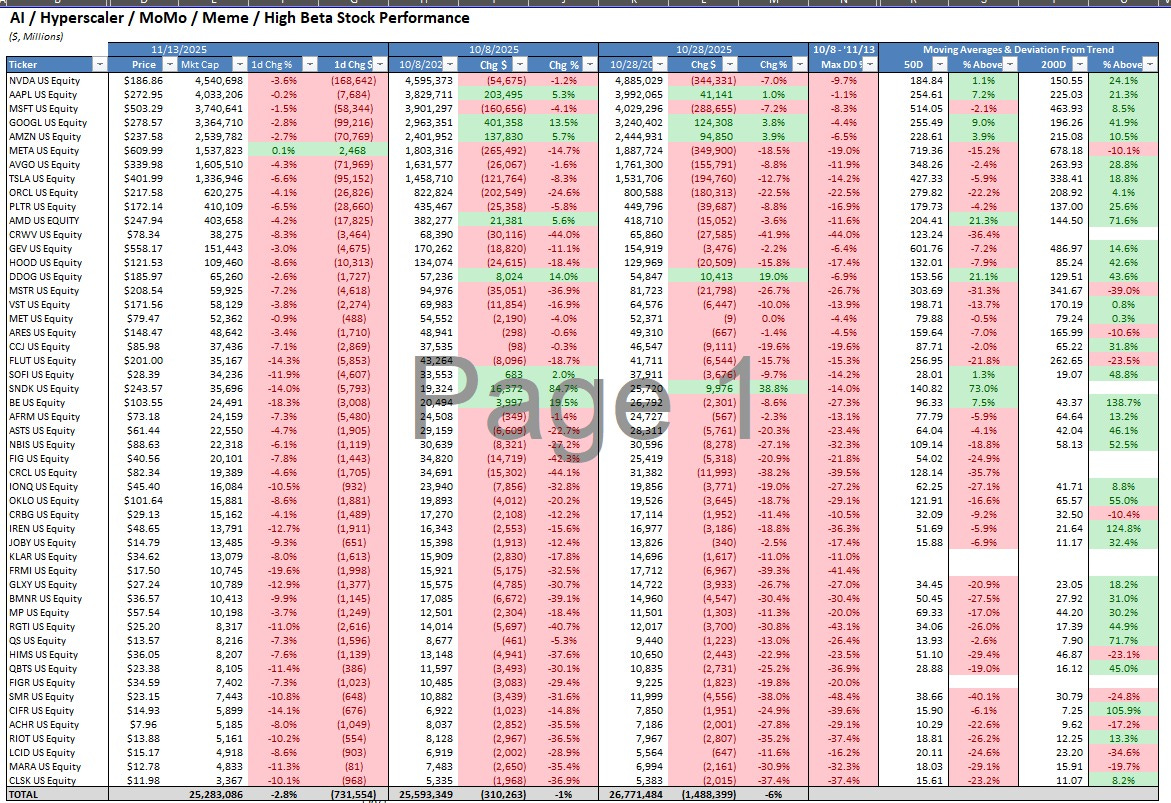Select CIFR 105.9% cell

(1123, 711)
